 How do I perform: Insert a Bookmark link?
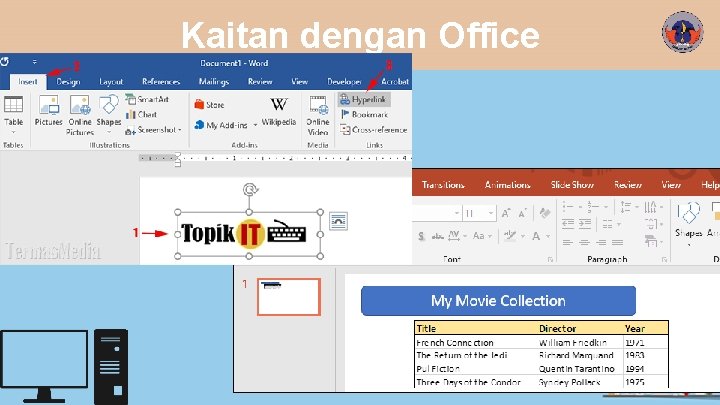pyautogui.click(x=365, y=114)
